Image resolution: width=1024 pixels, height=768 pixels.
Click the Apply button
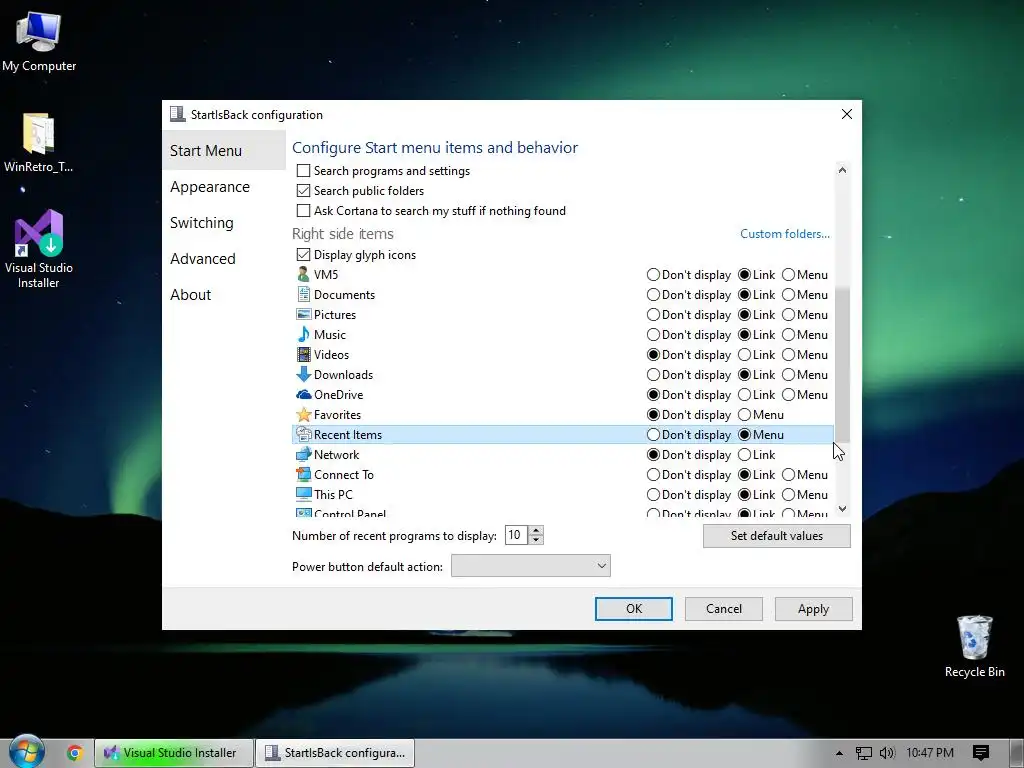point(813,609)
